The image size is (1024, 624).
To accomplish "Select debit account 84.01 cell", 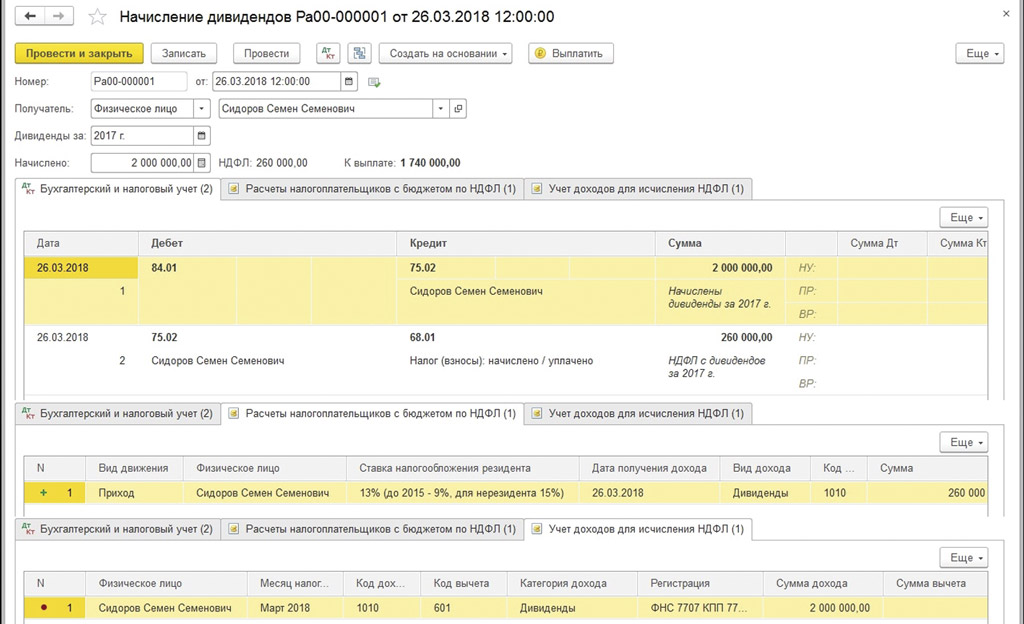I will pos(187,268).
